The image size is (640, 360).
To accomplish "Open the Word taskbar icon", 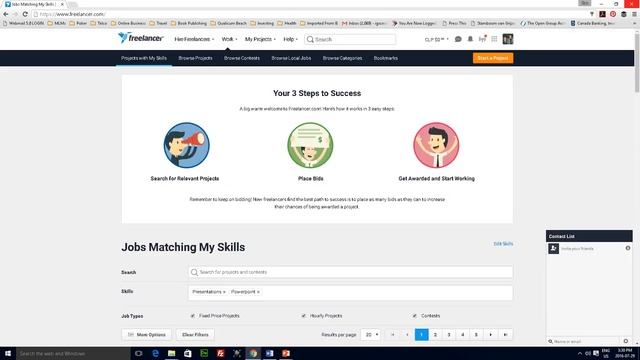I will (x=269, y=353).
